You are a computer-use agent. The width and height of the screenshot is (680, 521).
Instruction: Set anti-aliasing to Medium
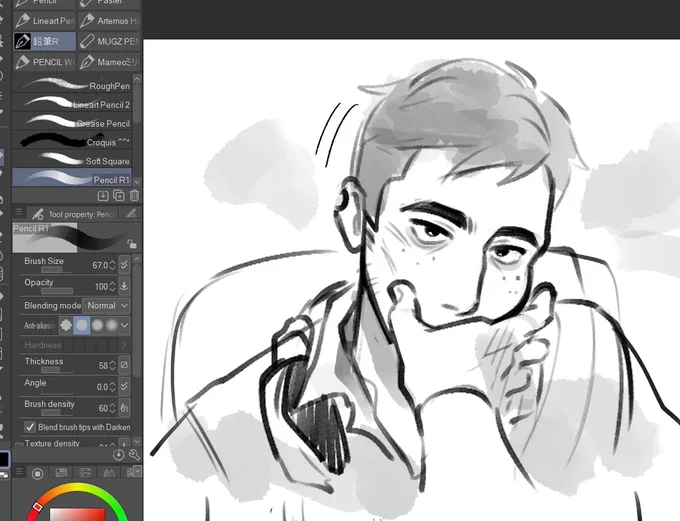97,325
